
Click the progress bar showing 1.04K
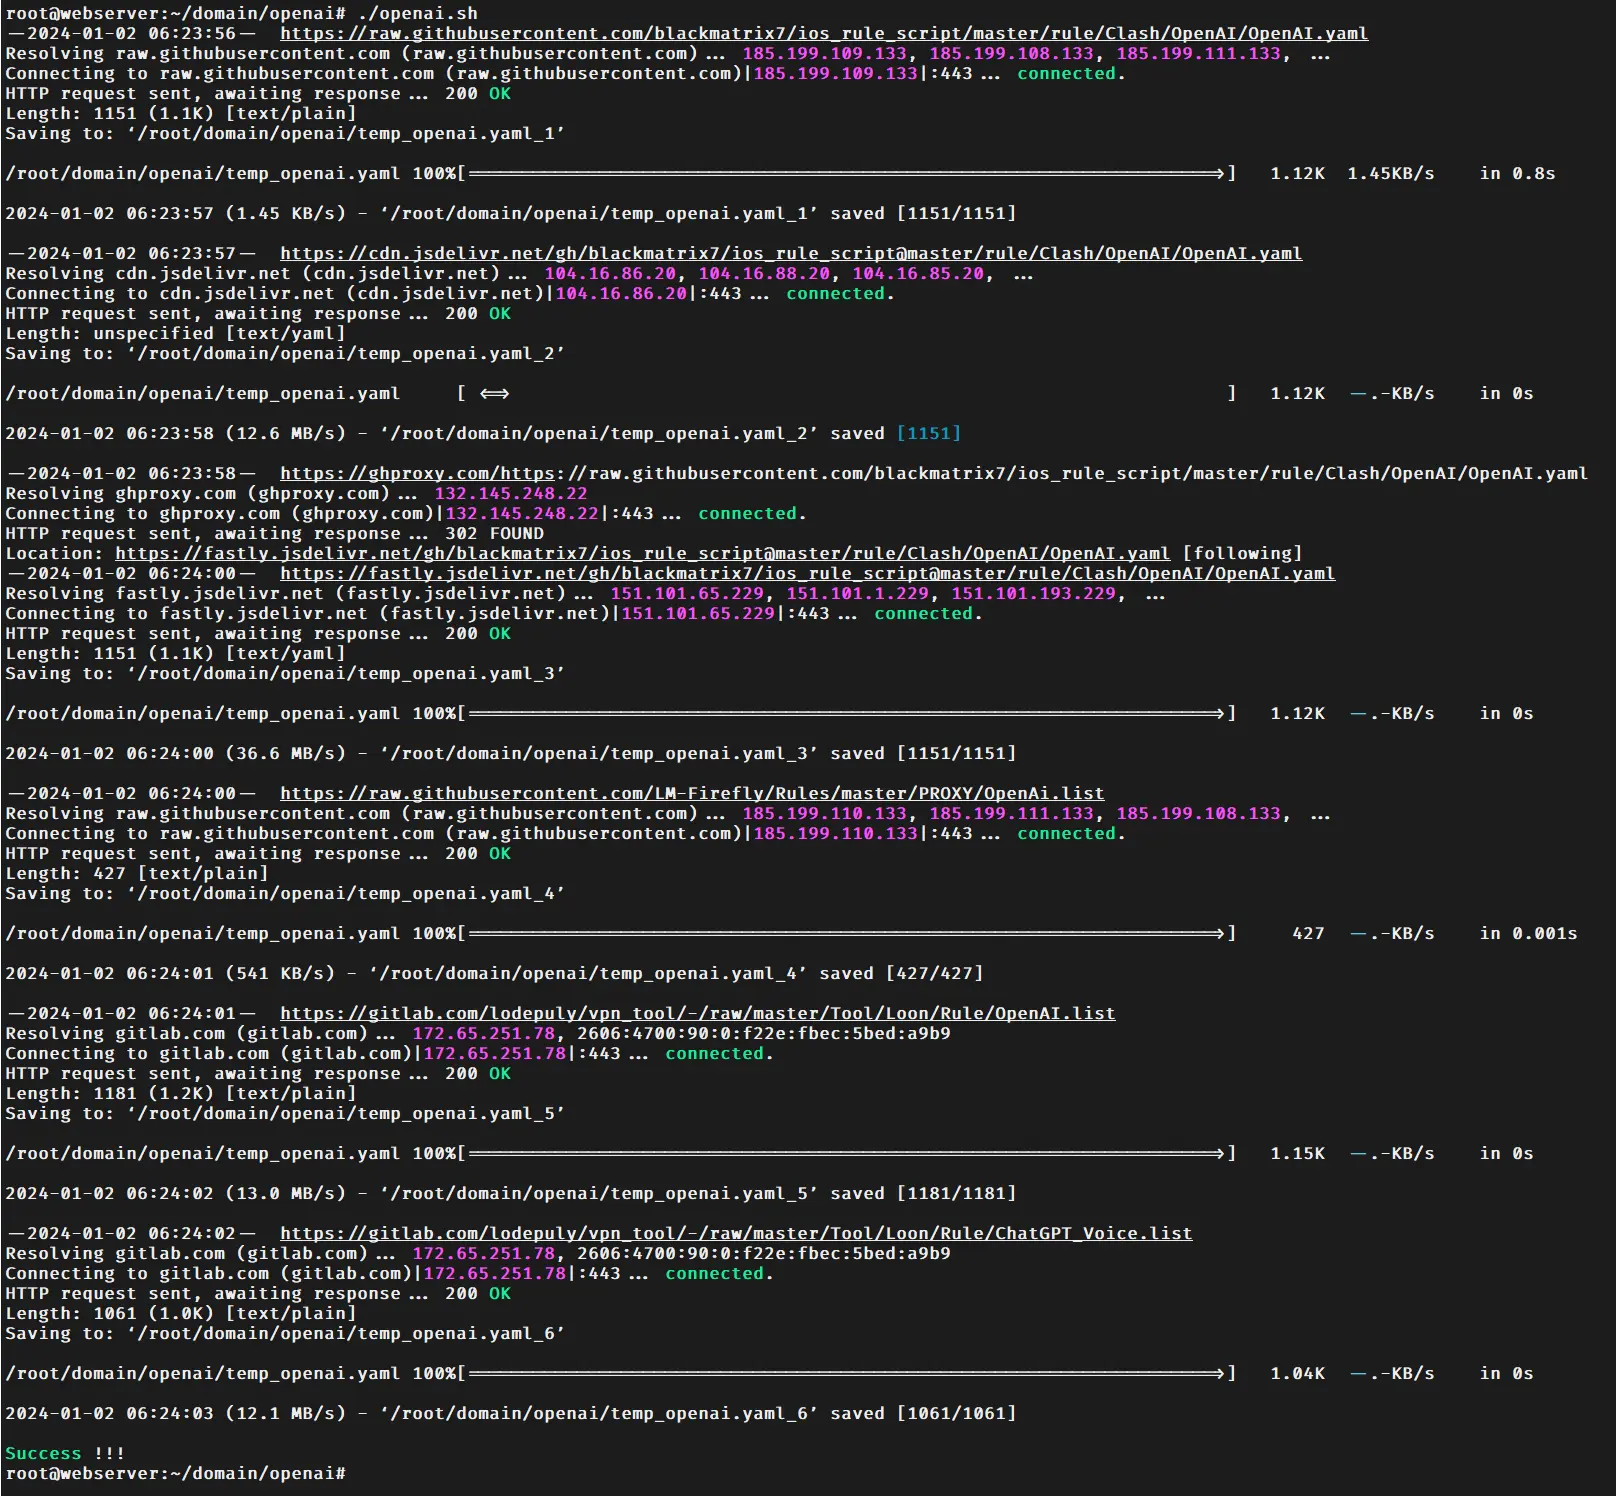[x=847, y=1373]
